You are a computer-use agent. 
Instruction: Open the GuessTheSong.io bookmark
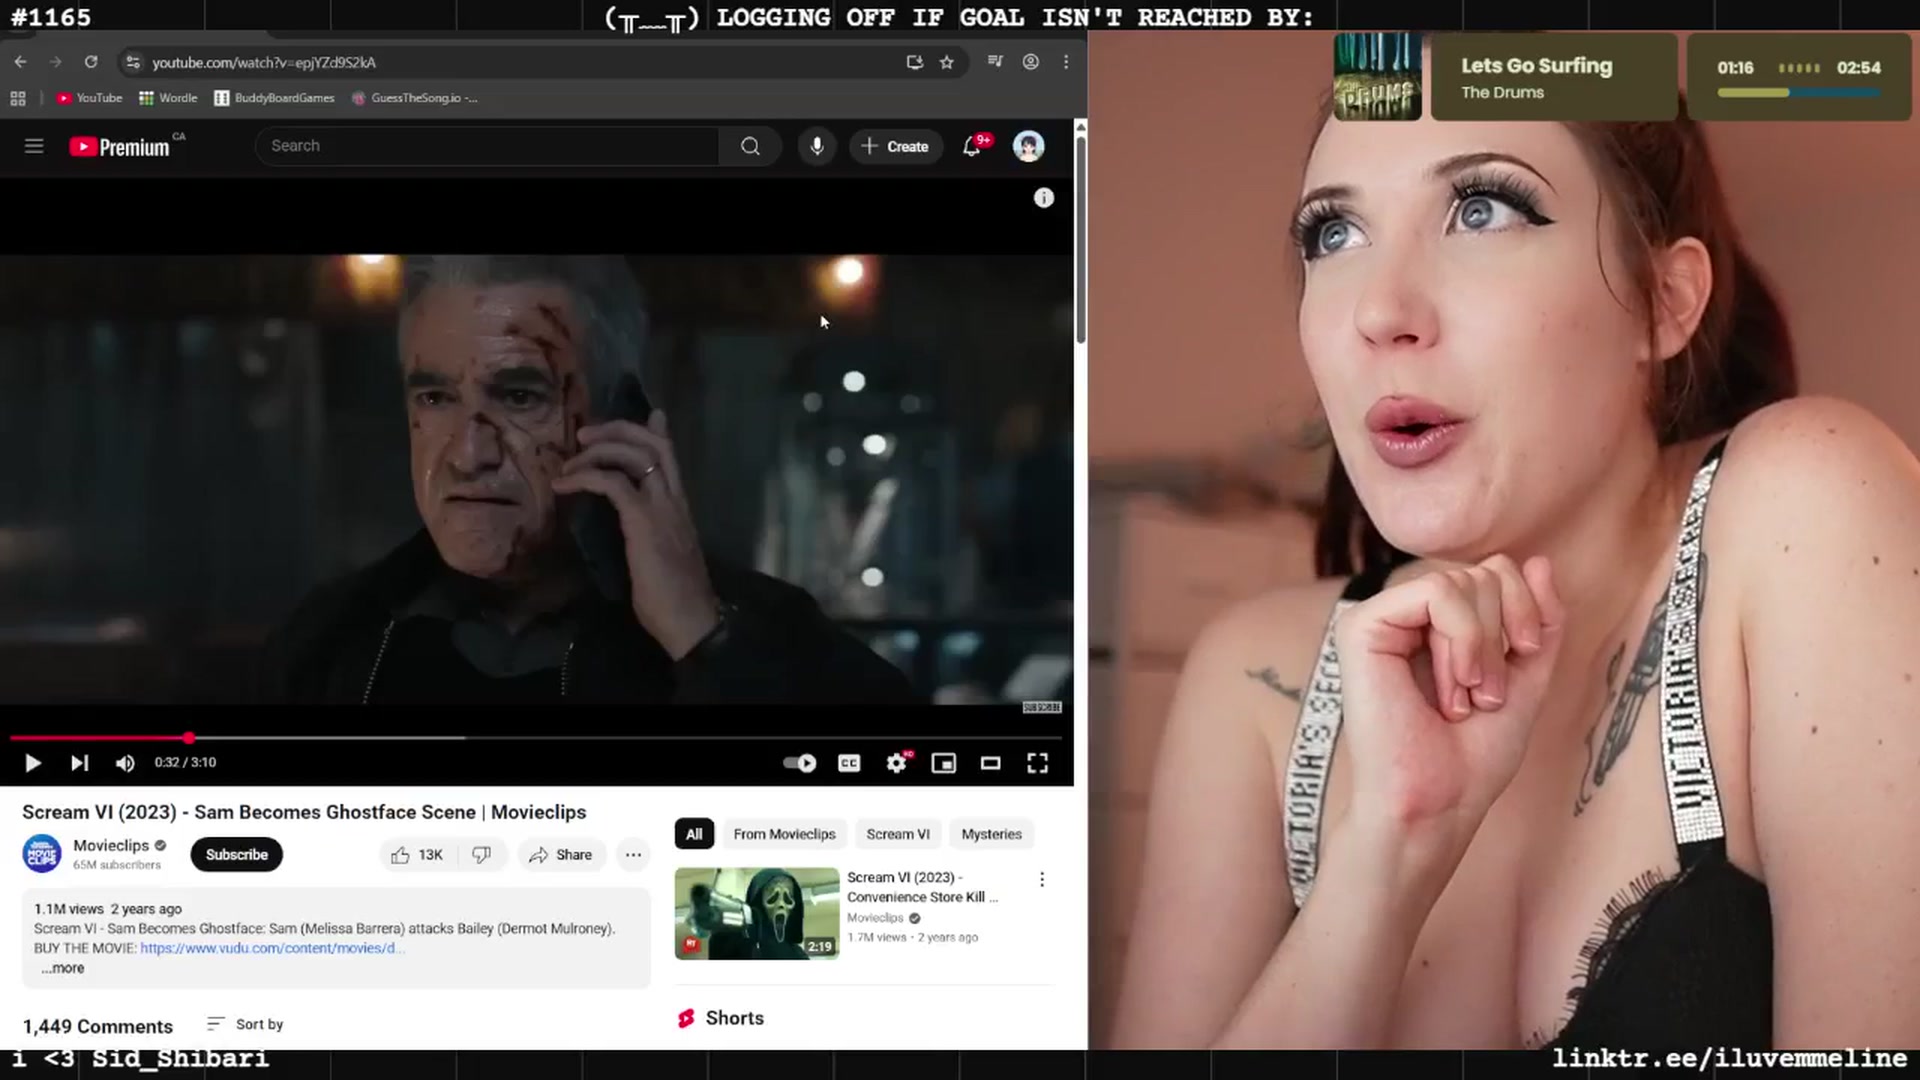(x=414, y=98)
